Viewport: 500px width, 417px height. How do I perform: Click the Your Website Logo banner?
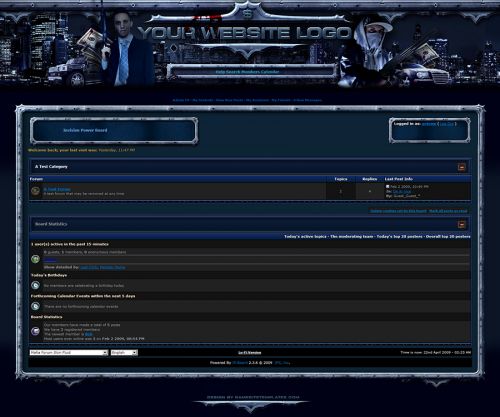245,33
